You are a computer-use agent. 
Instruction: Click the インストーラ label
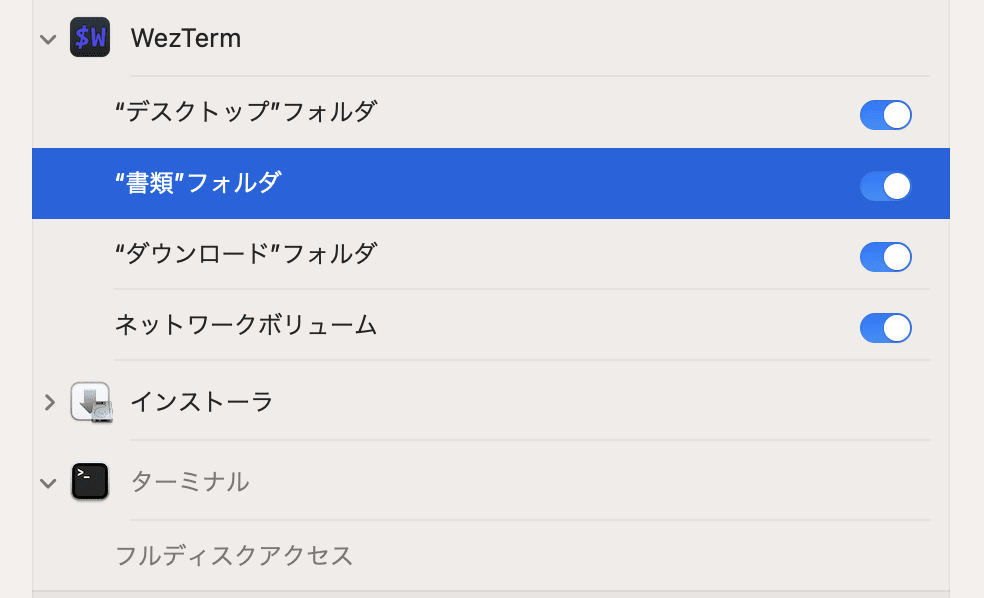(200, 403)
